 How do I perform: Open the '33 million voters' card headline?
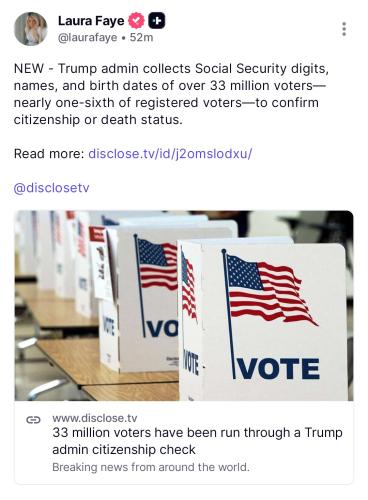(x=197, y=441)
